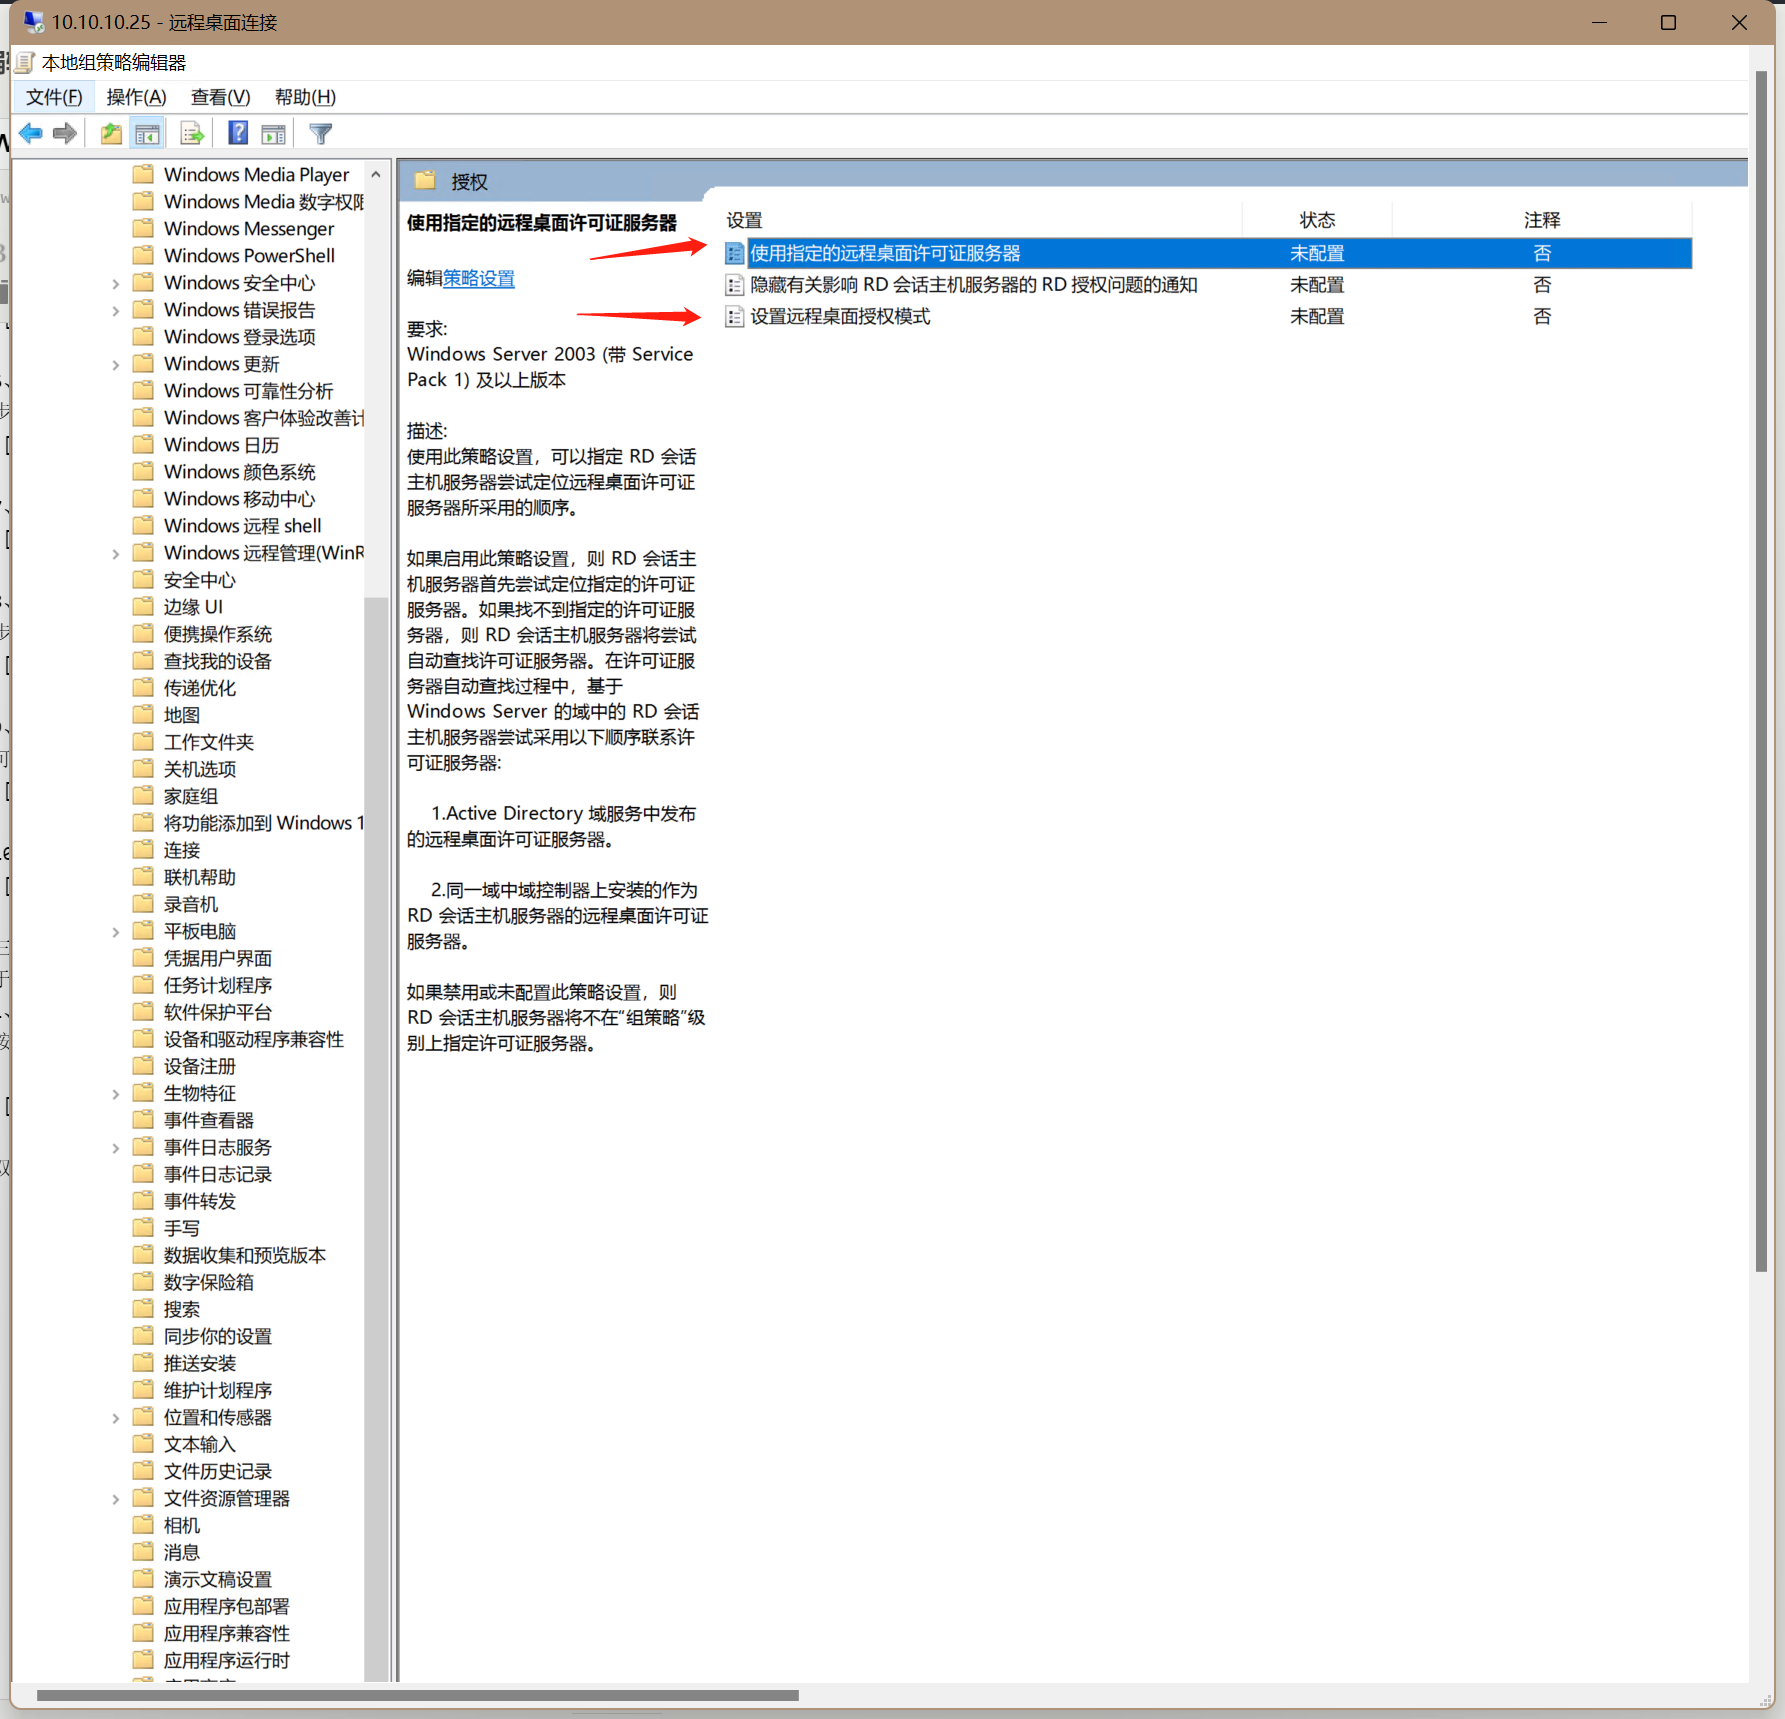
Task: Toggle the Show/Hide action pane icon
Action: point(273,133)
